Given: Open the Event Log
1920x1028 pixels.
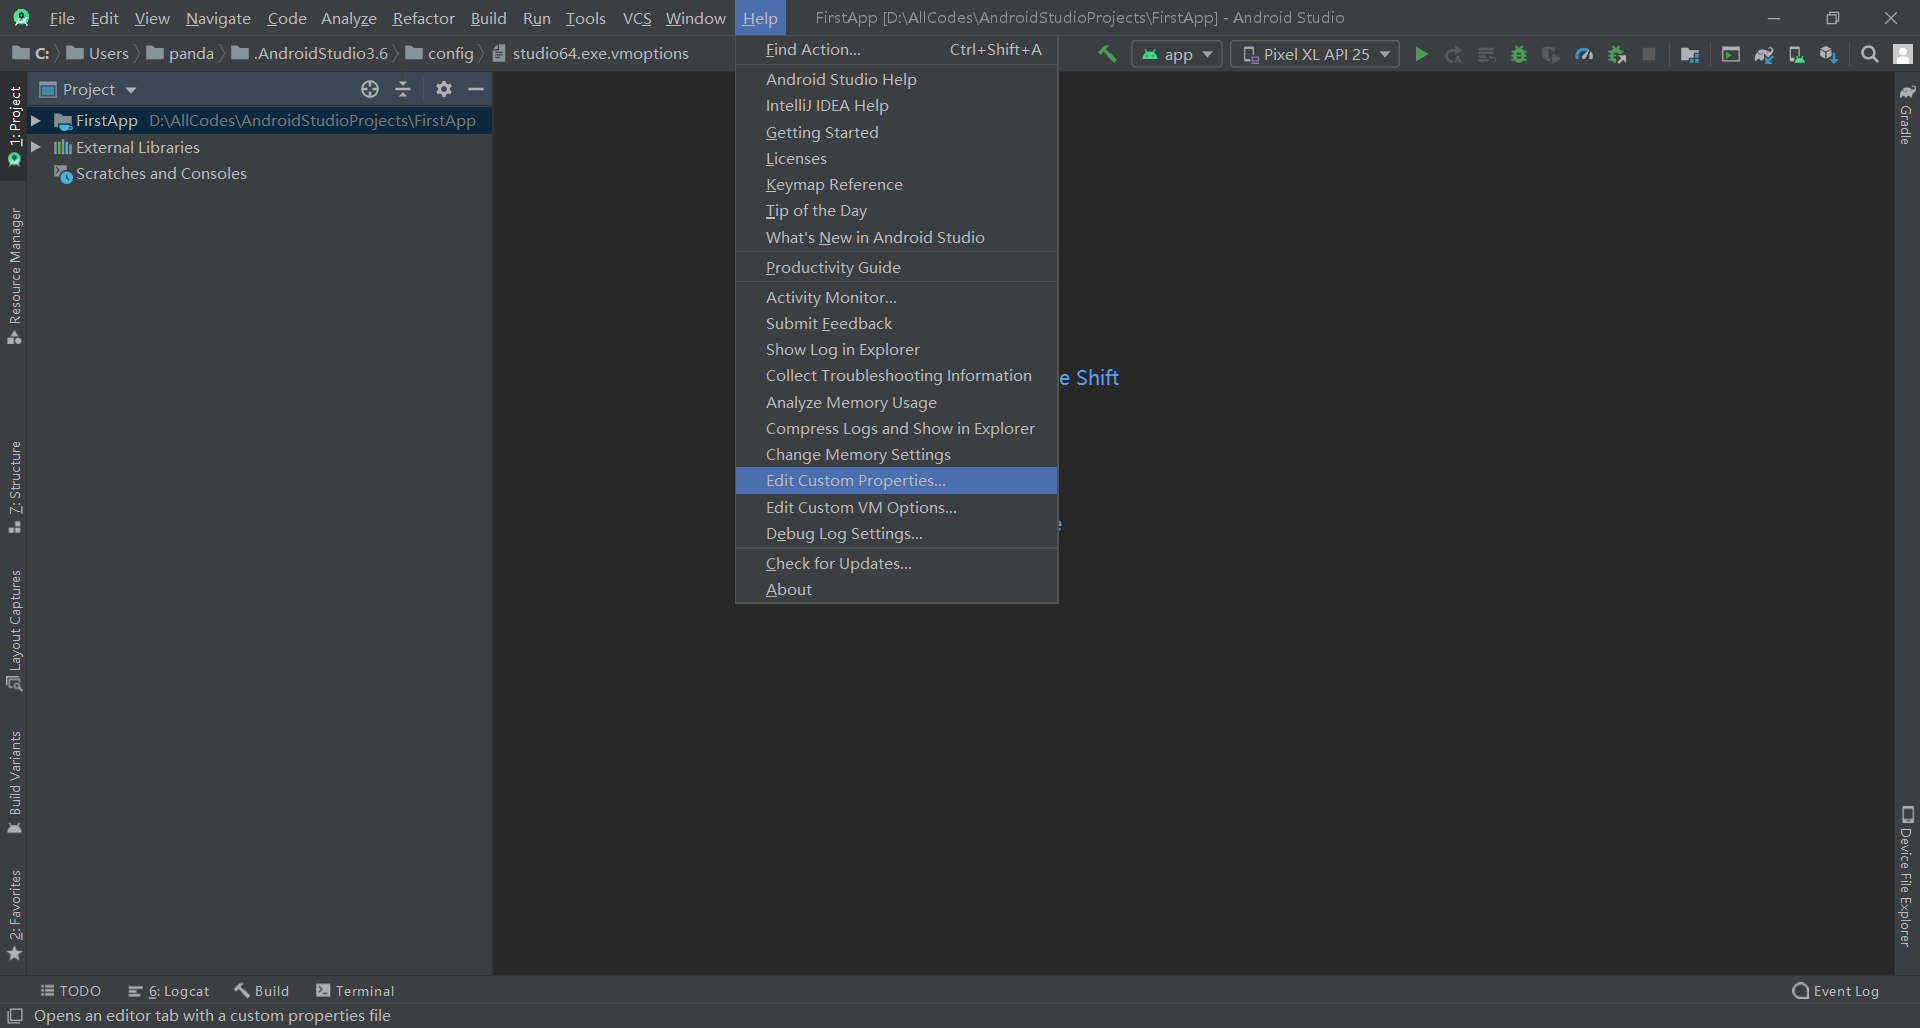Looking at the screenshot, I should [x=1835, y=991].
